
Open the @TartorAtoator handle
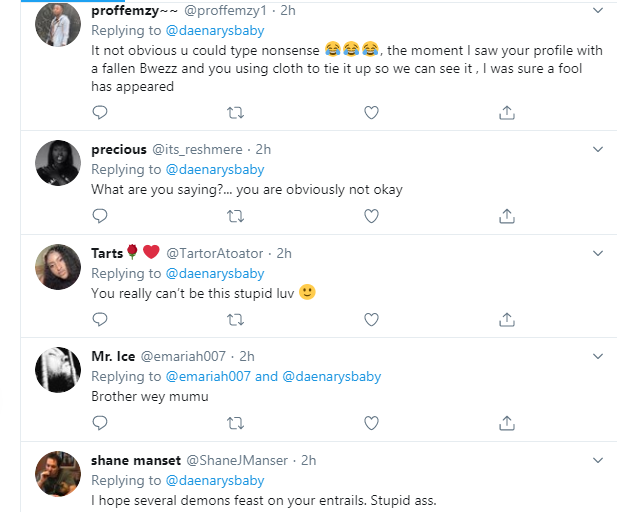(217, 253)
